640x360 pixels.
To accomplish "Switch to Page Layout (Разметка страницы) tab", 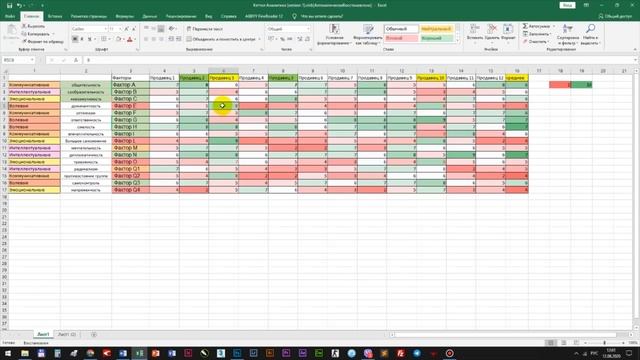I will [89, 16].
